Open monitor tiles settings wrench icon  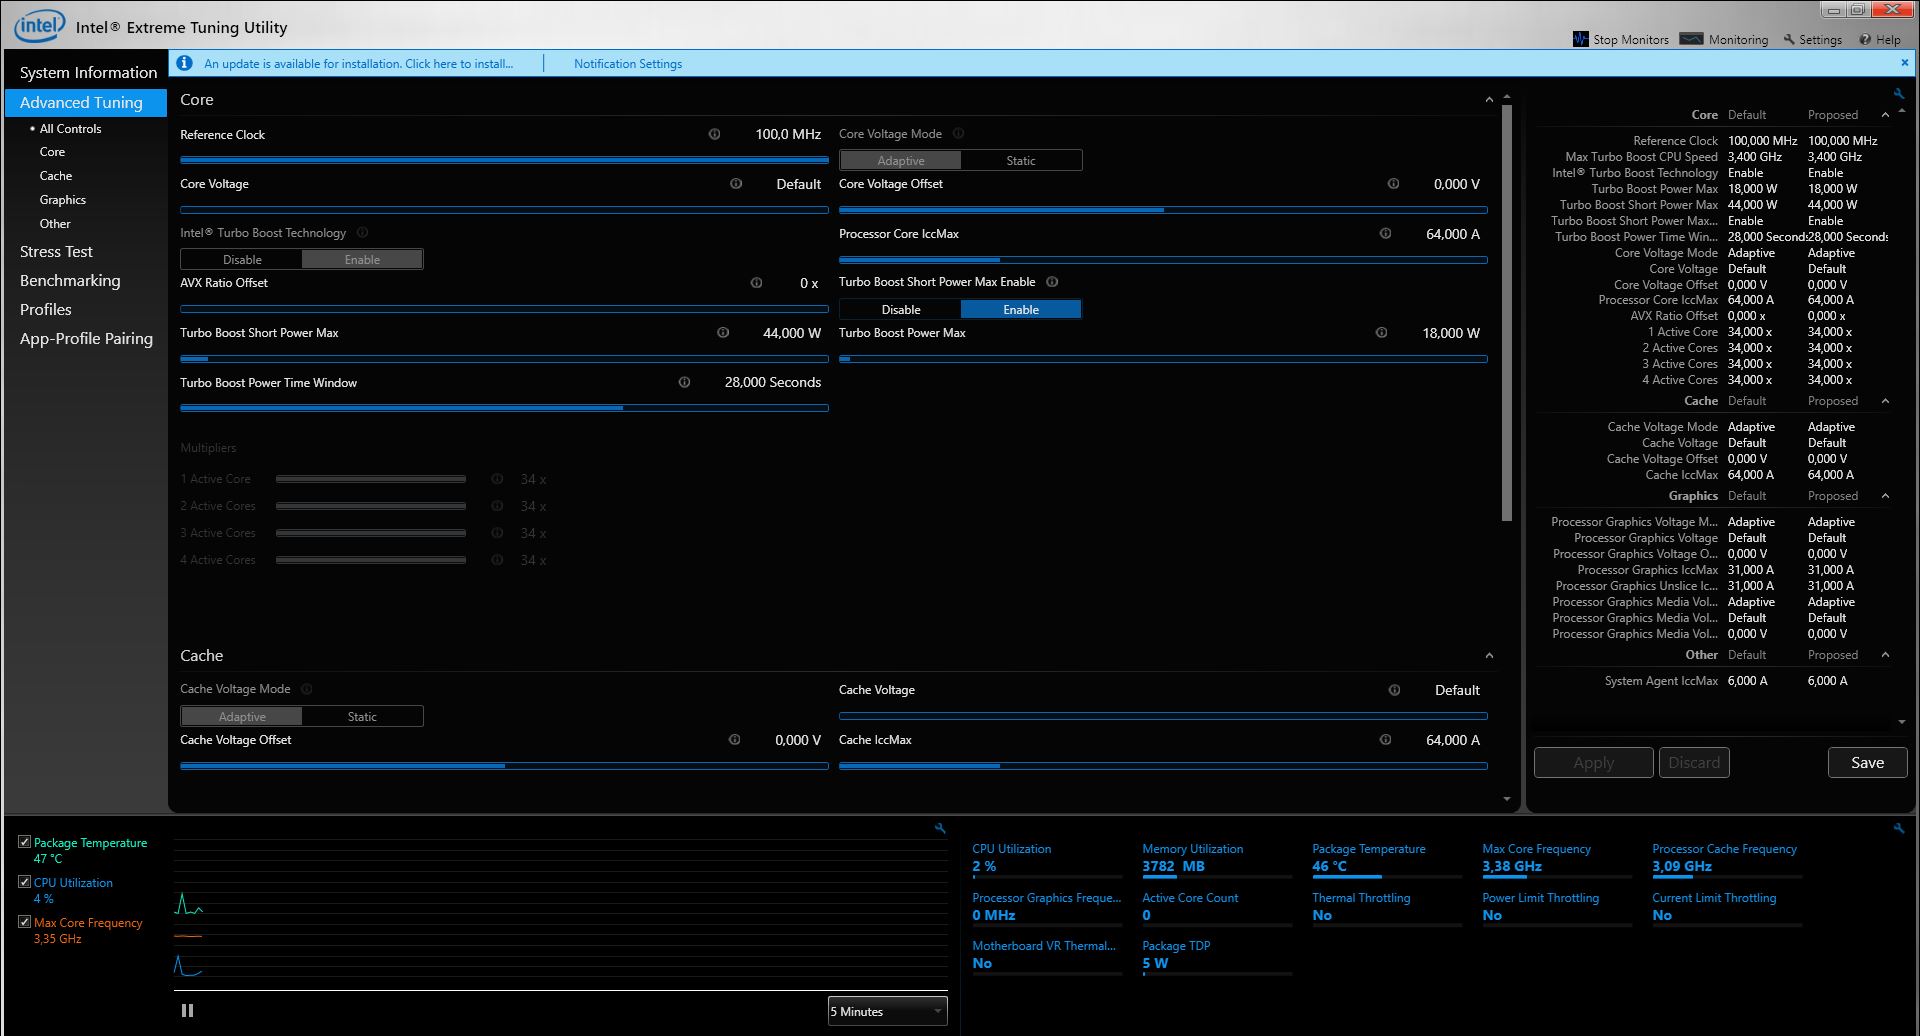coord(1899,828)
